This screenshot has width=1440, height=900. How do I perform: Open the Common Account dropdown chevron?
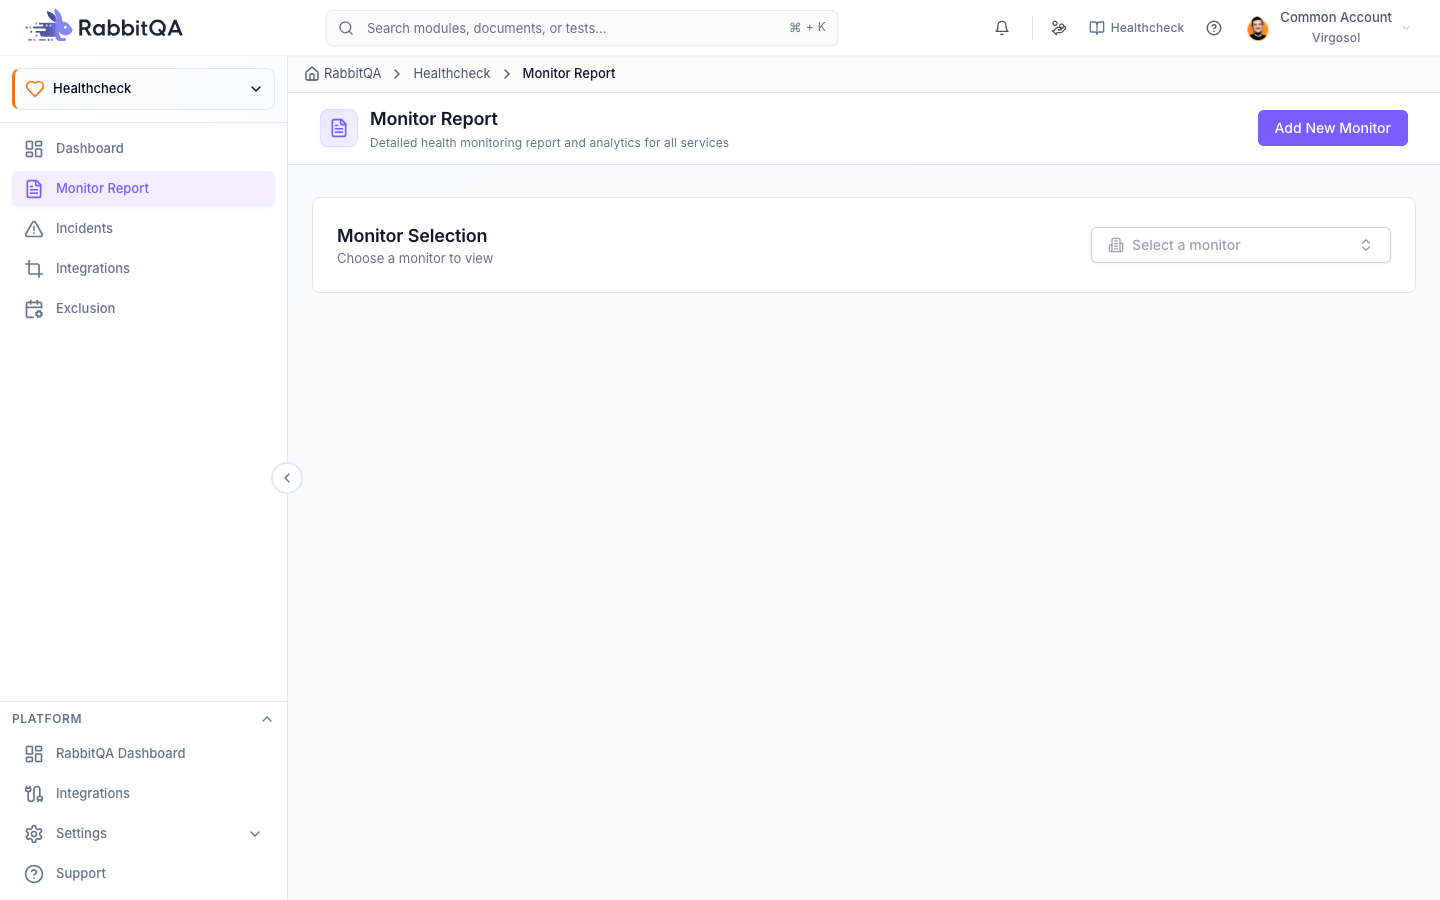pos(1406,28)
